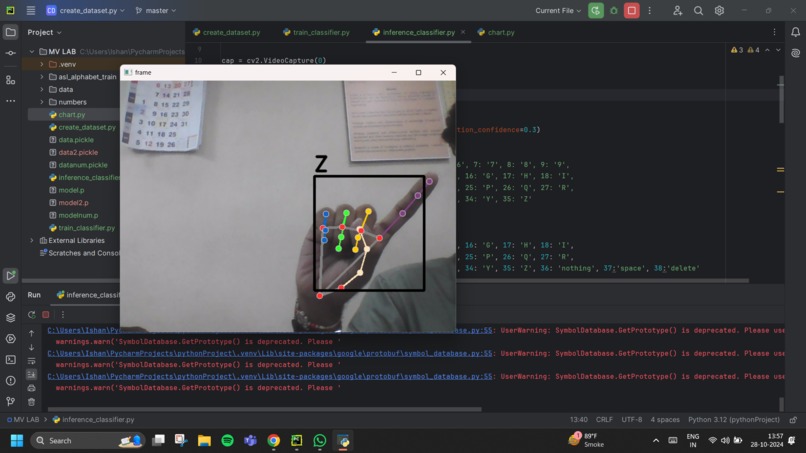
Task: Expand the numbers folder
Action: click(42, 102)
